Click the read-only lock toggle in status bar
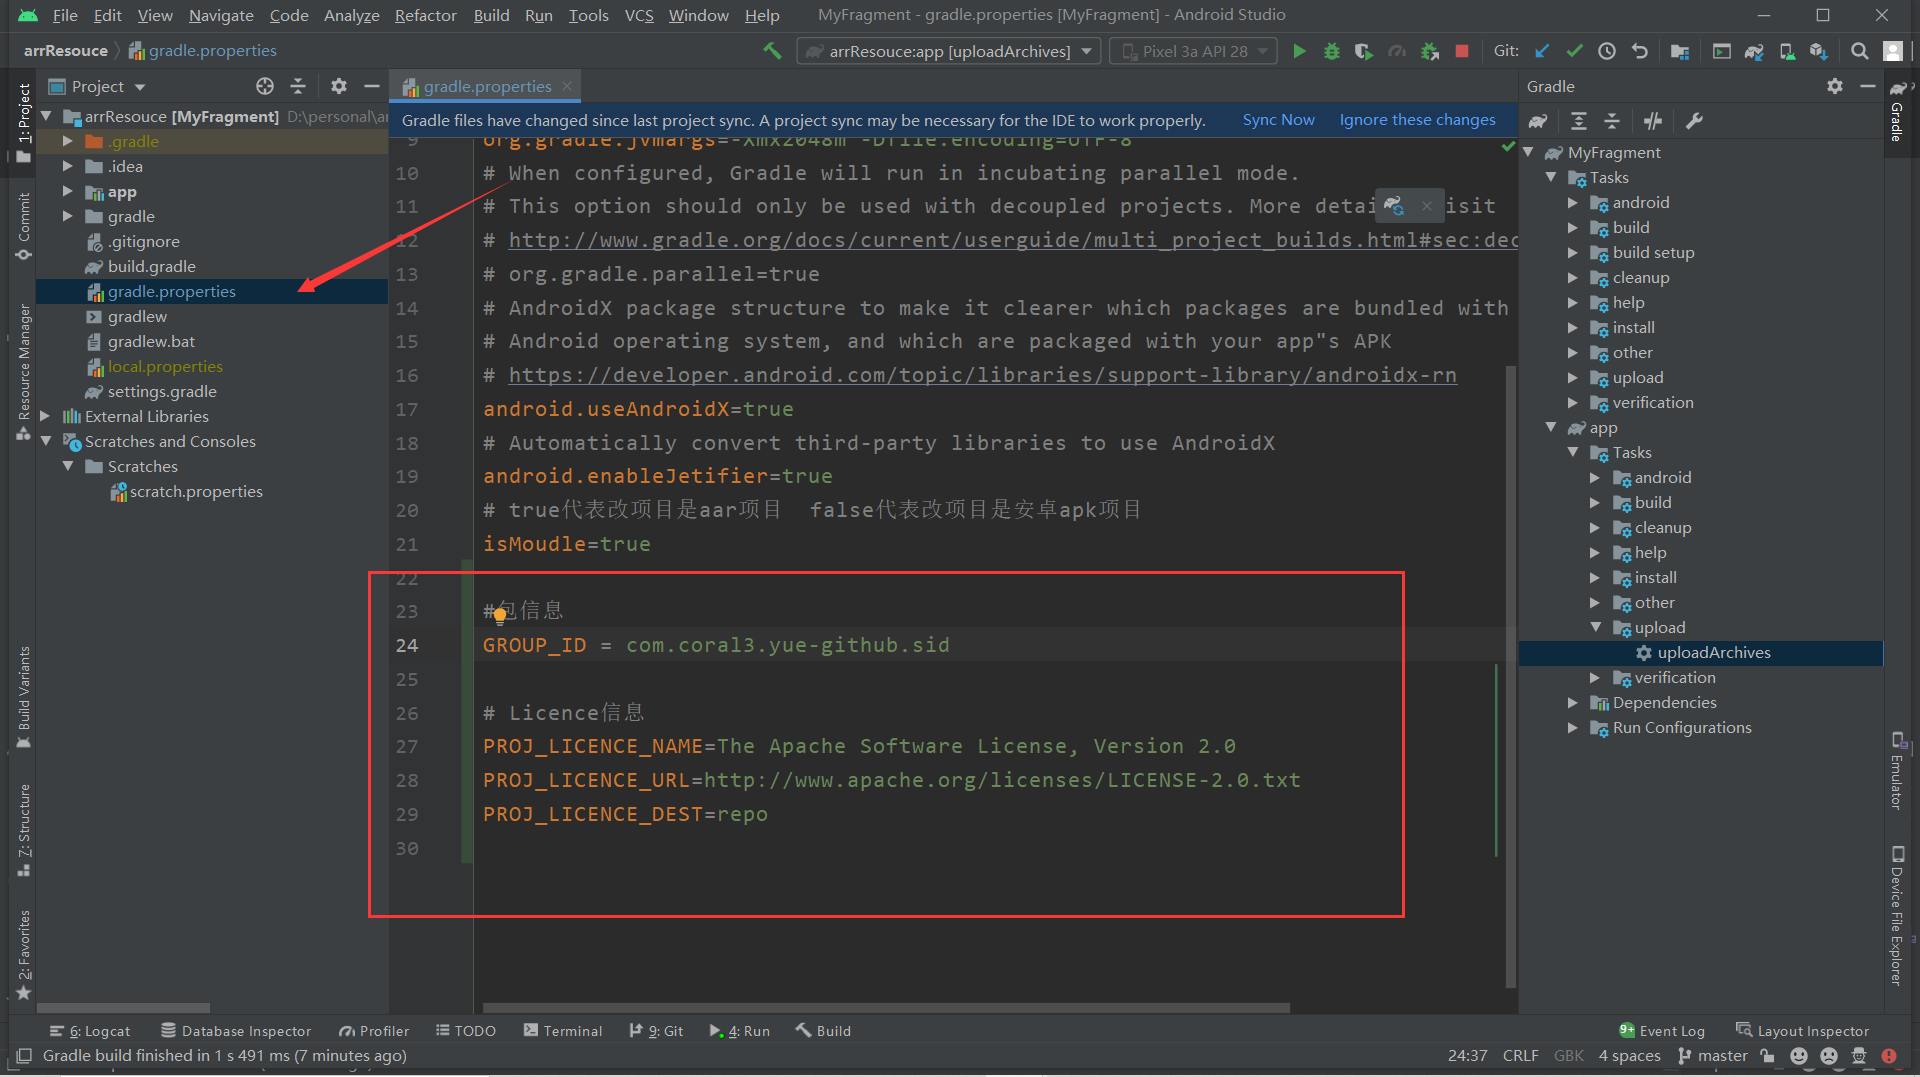1920x1077 pixels. pos(1768,1056)
